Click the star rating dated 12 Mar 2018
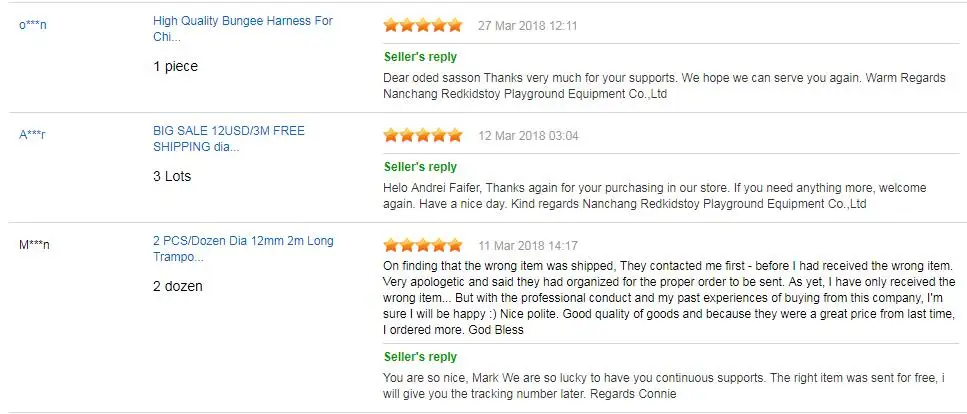 [x=423, y=135]
